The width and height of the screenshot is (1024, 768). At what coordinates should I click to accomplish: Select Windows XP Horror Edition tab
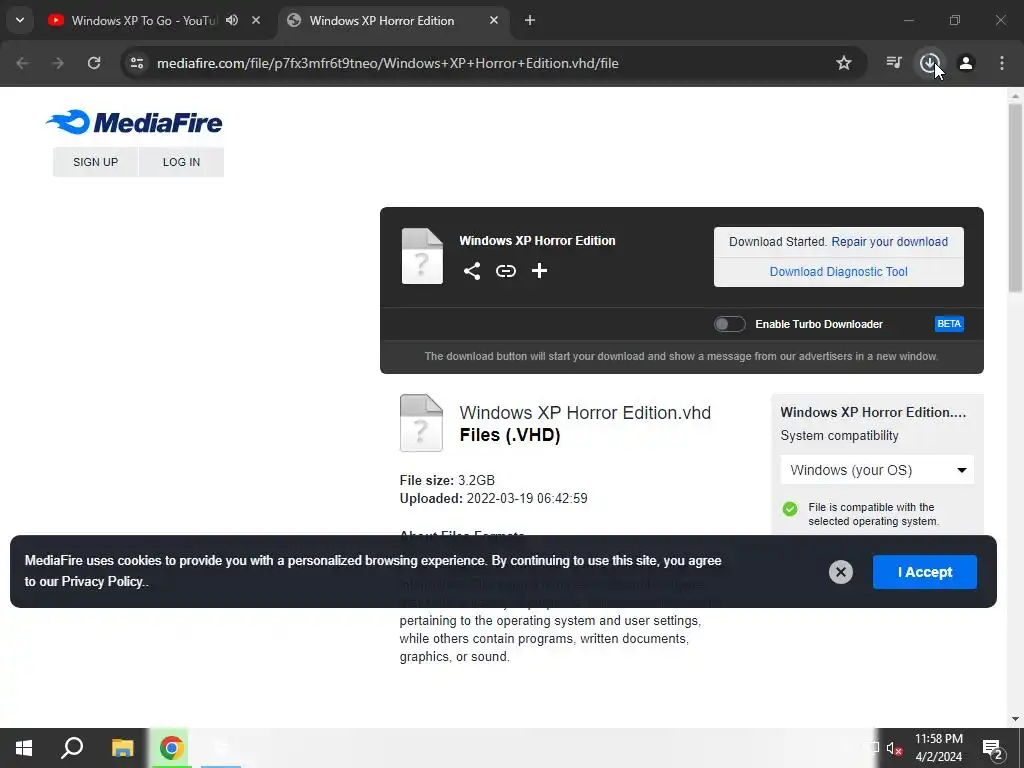(x=382, y=20)
